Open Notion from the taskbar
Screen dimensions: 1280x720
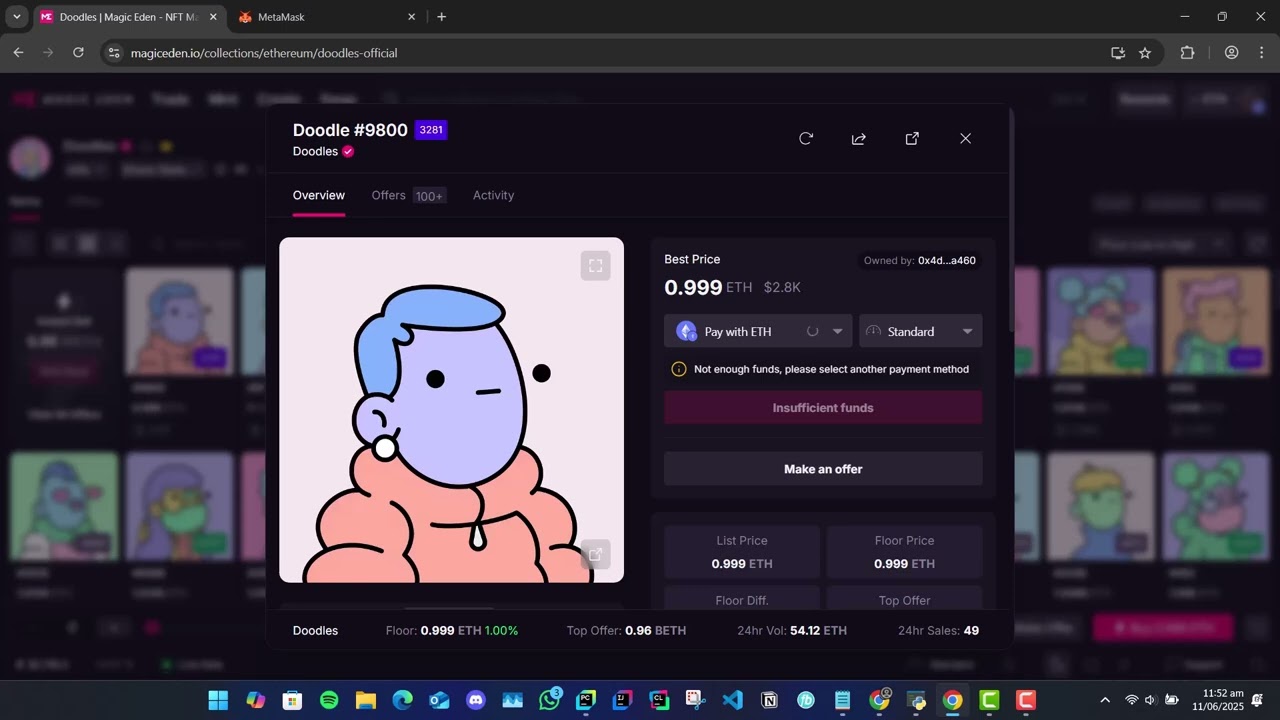tap(769, 700)
